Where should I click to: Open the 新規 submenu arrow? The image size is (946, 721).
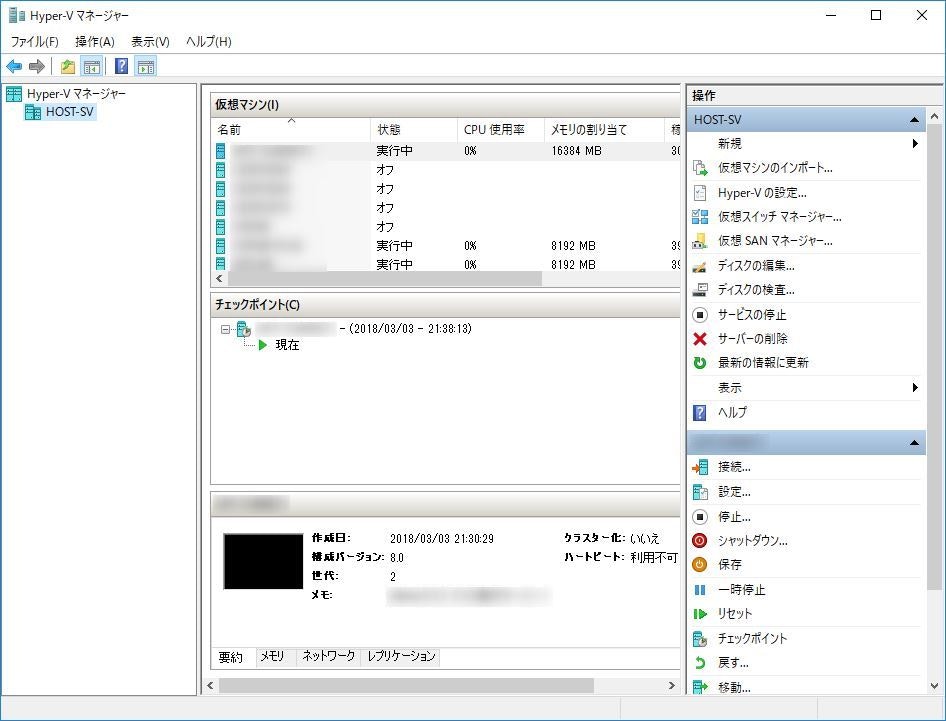[915, 144]
